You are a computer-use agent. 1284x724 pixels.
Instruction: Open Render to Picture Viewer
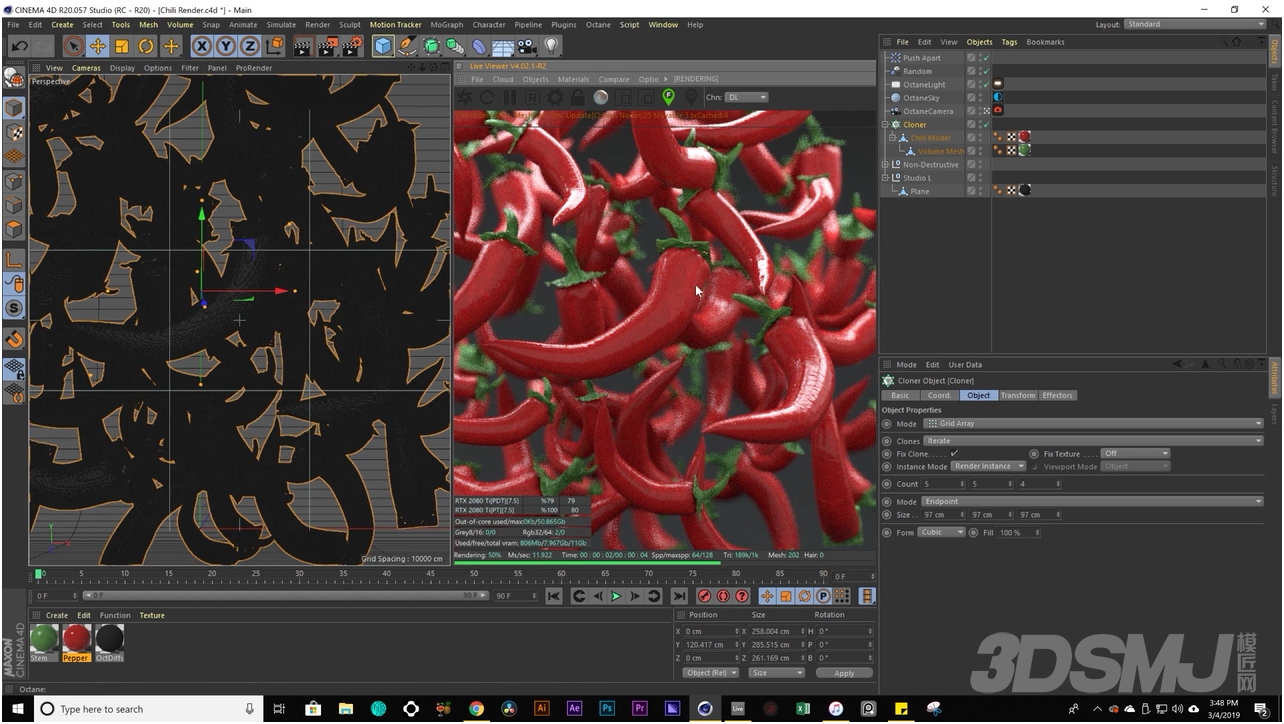328,46
